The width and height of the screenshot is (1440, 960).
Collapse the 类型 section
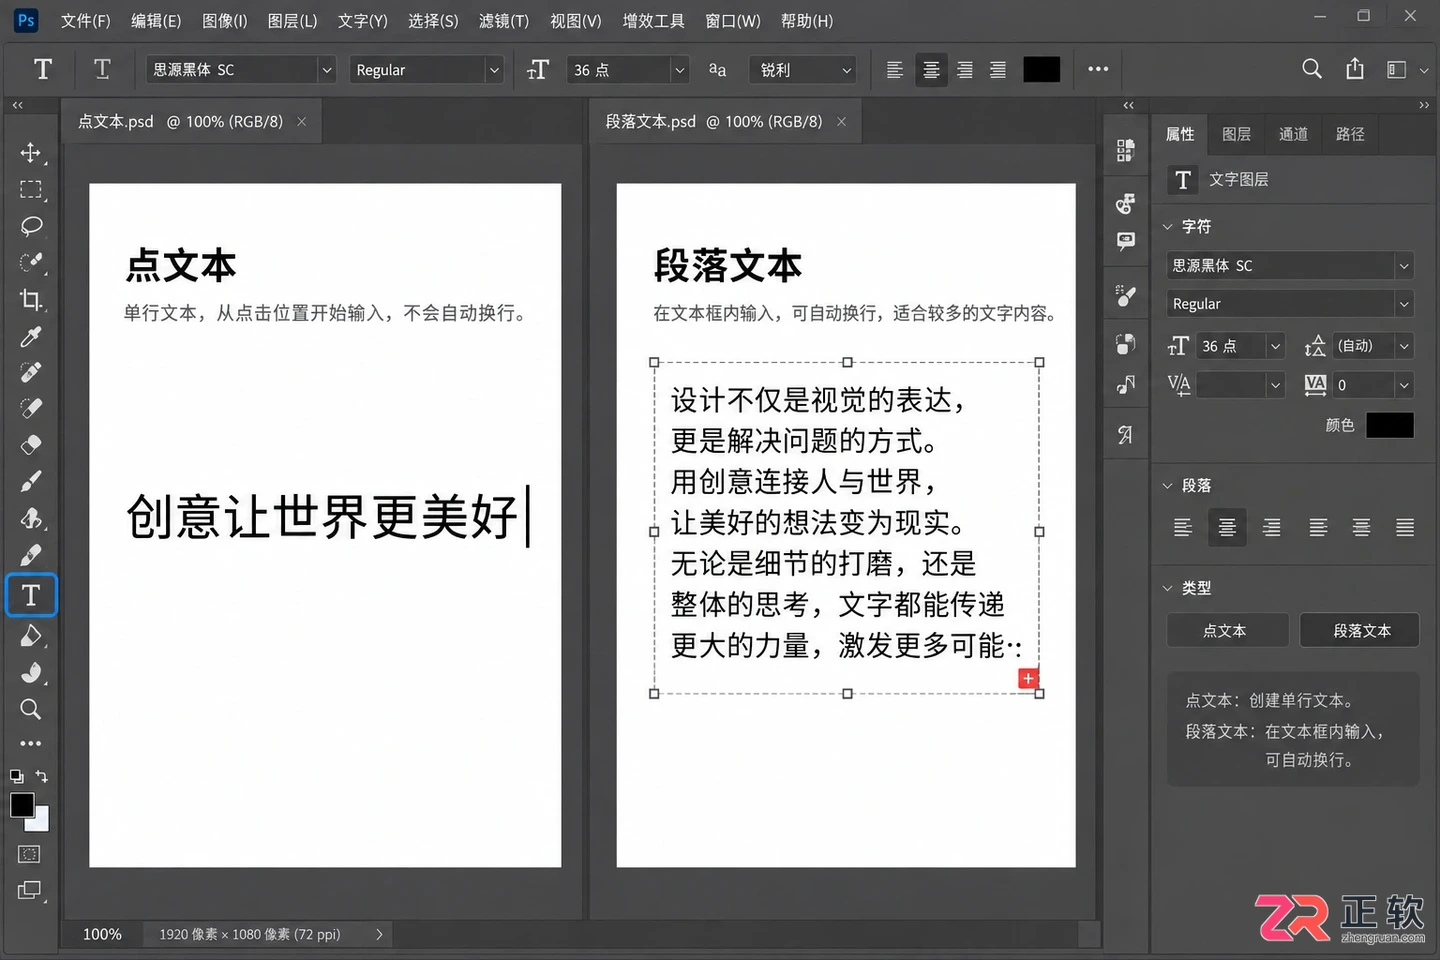pyautogui.click(x=1167, y=588)
